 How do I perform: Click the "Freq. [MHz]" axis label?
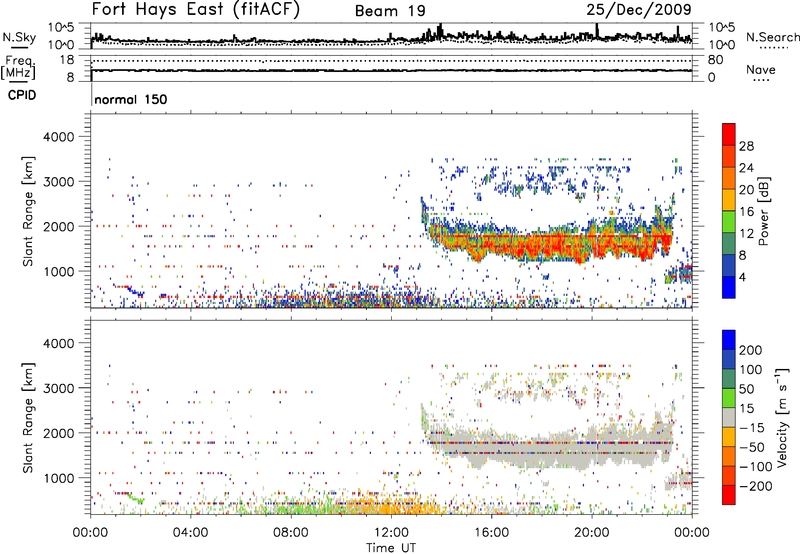[x=18, y=67]
